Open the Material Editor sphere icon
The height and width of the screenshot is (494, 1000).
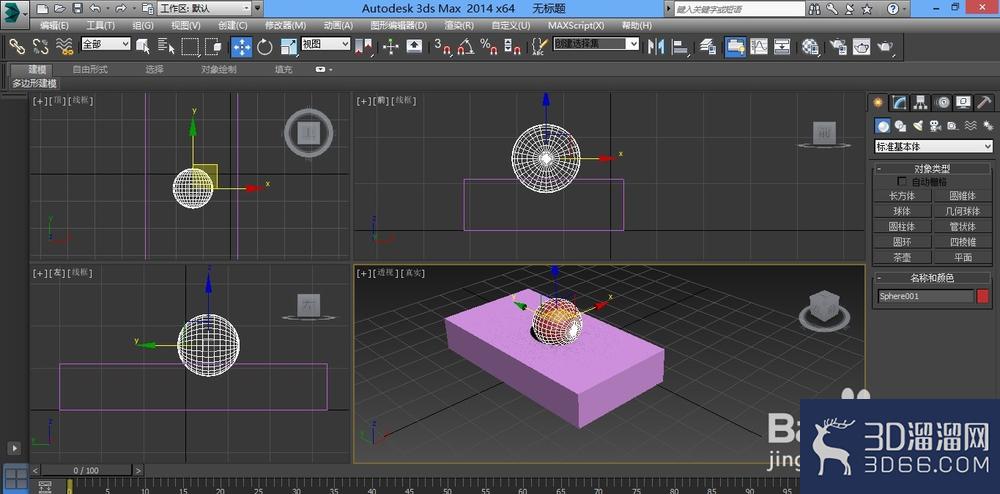[811, 46]
